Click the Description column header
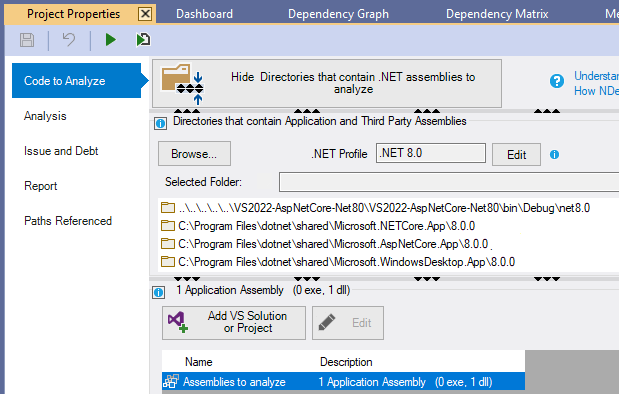619x394 pixels. click(346, 362)
